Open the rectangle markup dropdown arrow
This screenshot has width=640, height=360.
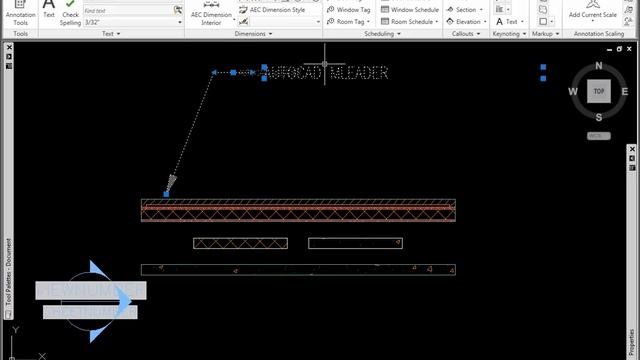click(x=552, y=21)
